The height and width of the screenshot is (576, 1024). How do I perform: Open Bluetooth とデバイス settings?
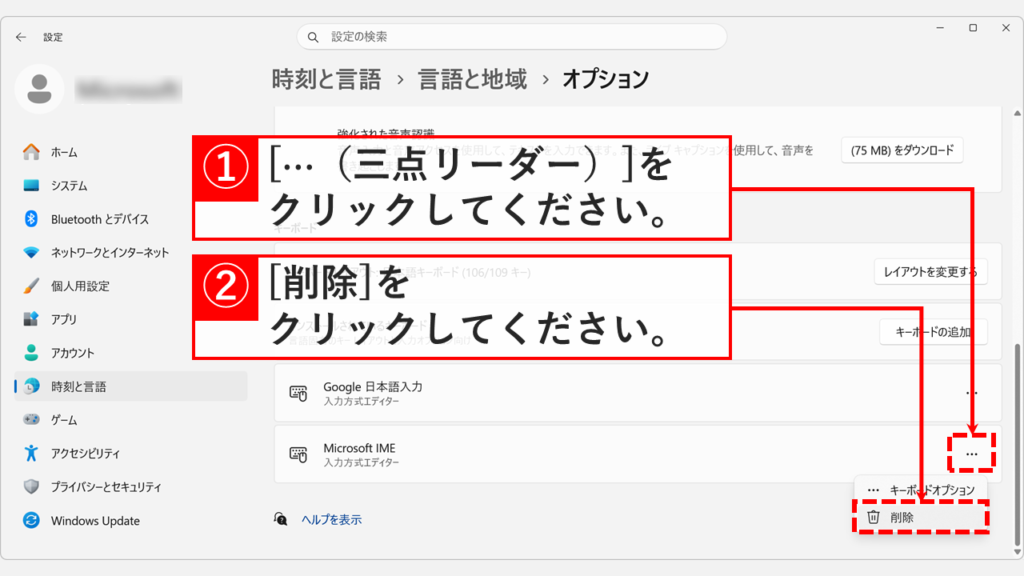[131, 219]
